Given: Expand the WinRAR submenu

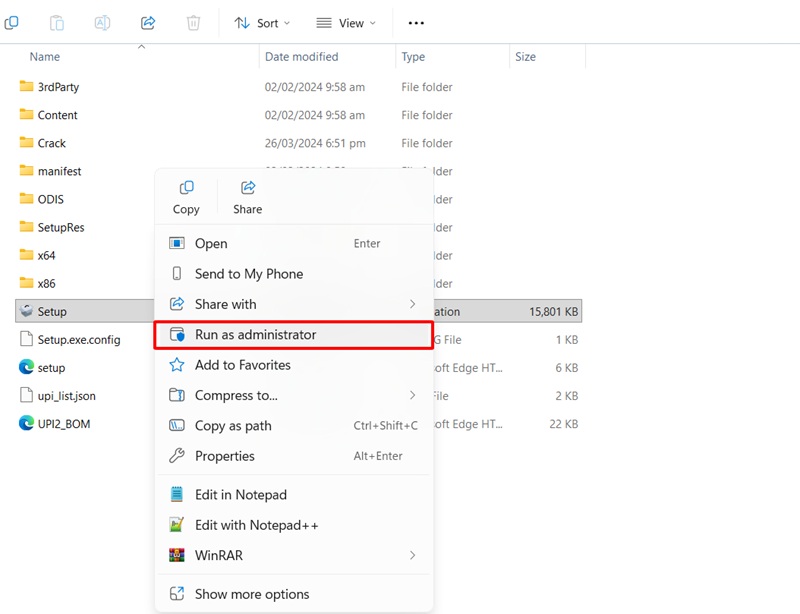Looking at the screenshot, I should 412,555.
